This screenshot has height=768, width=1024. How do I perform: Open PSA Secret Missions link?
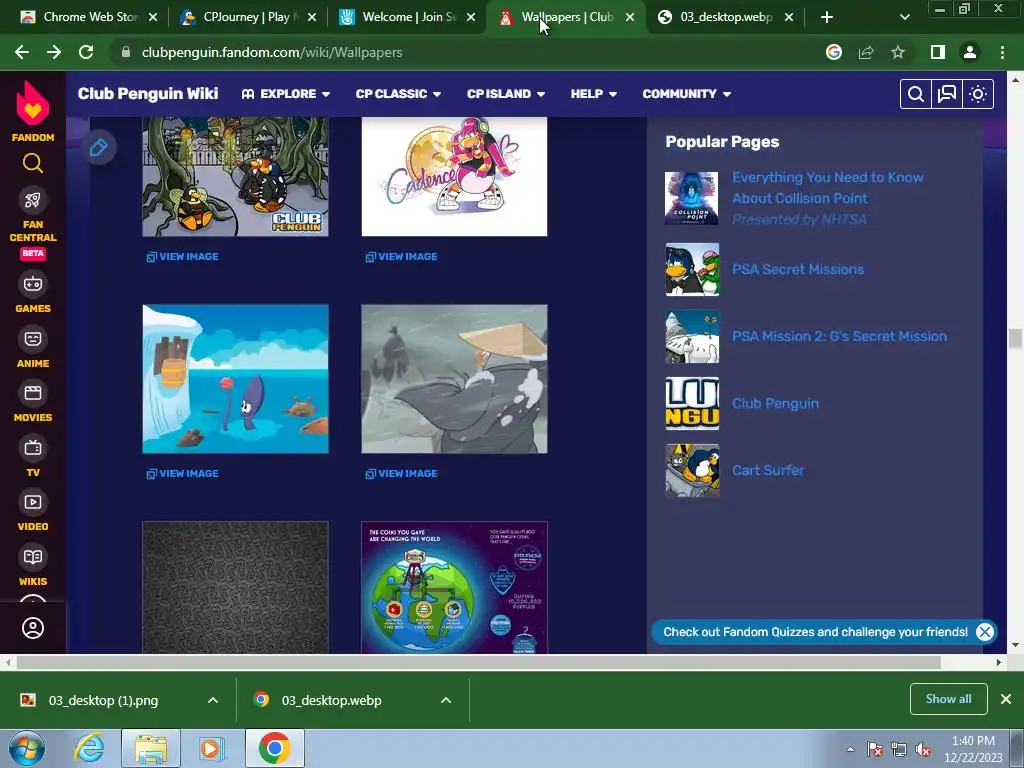[x=798, y=269]
